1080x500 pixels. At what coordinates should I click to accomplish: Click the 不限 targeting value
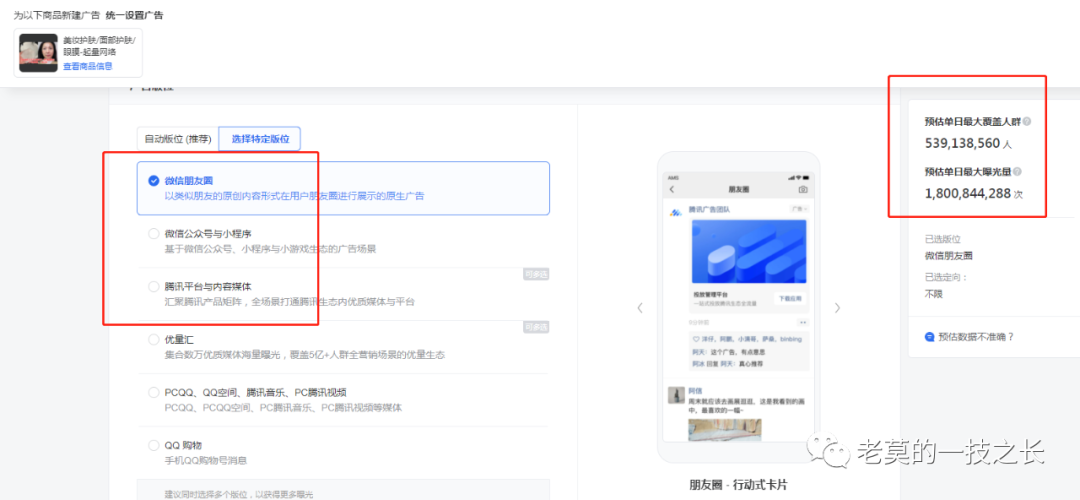tap(933, 293)
